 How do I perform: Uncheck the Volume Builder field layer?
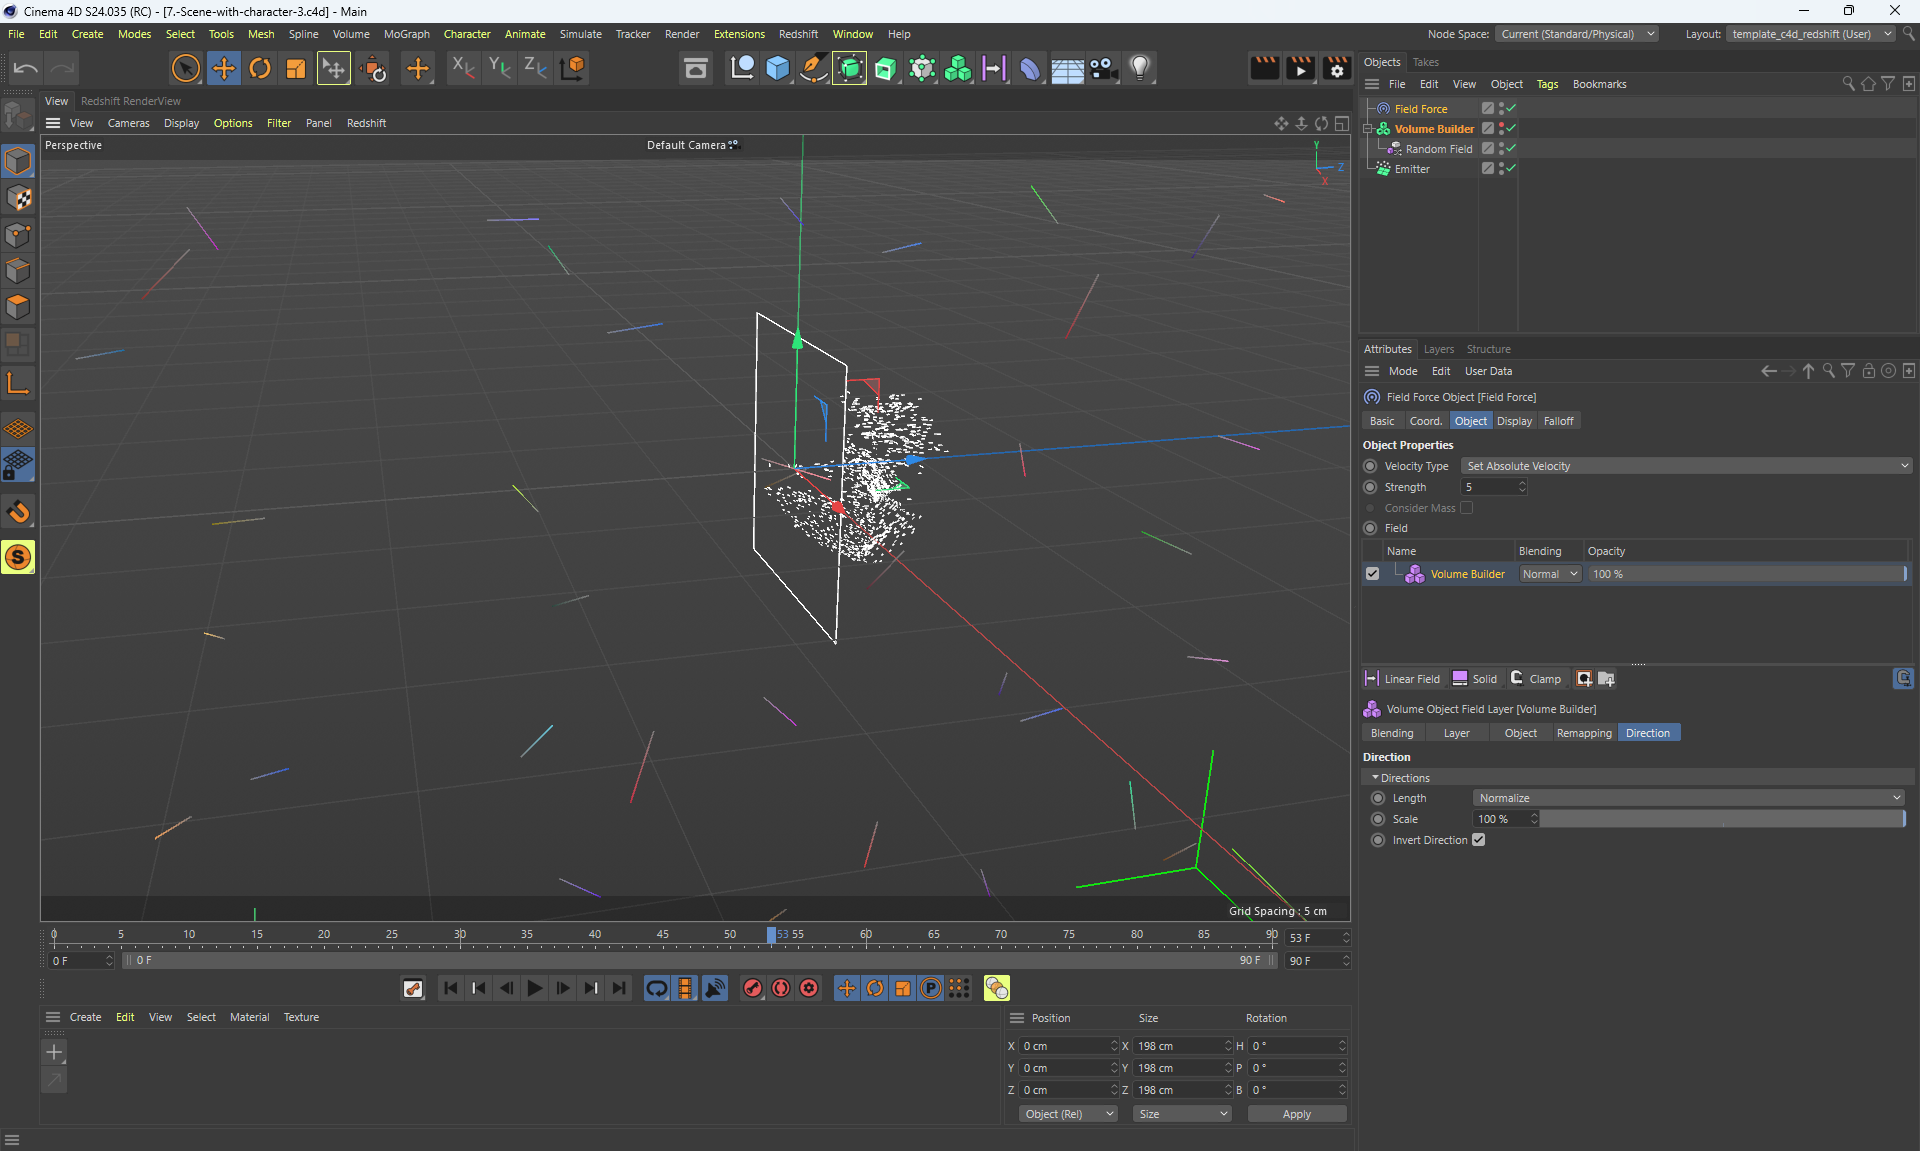(1372, 574)
